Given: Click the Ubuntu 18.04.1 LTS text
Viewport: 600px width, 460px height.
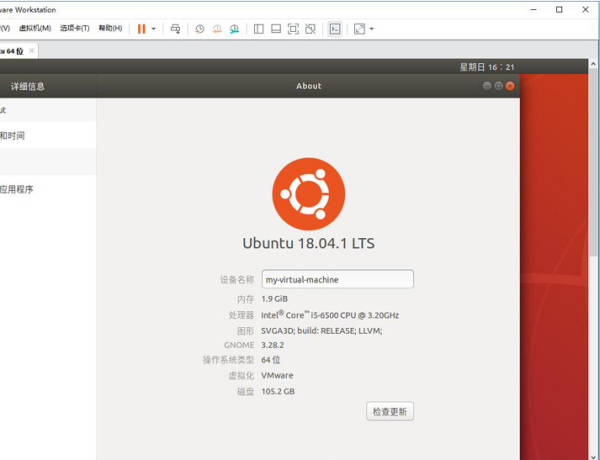Looking at the screenshot, I should tap(308, 243).
